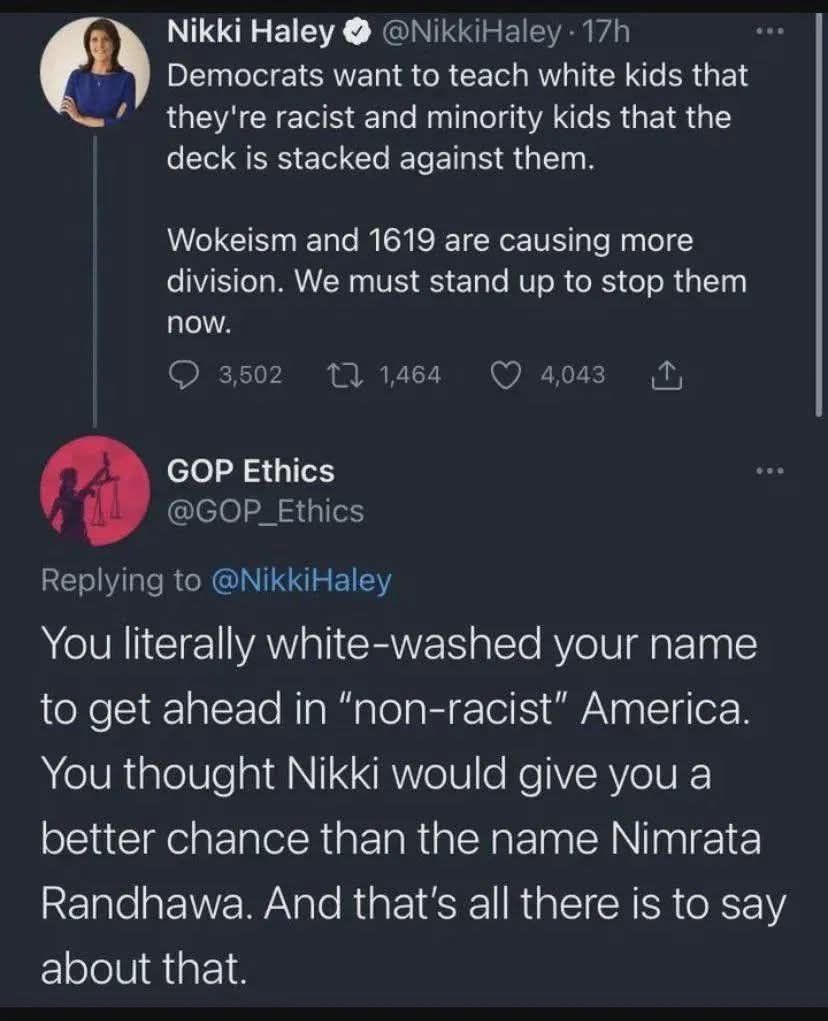
Task: Click the reply speech bubble icon
Action: click(181, 374)
